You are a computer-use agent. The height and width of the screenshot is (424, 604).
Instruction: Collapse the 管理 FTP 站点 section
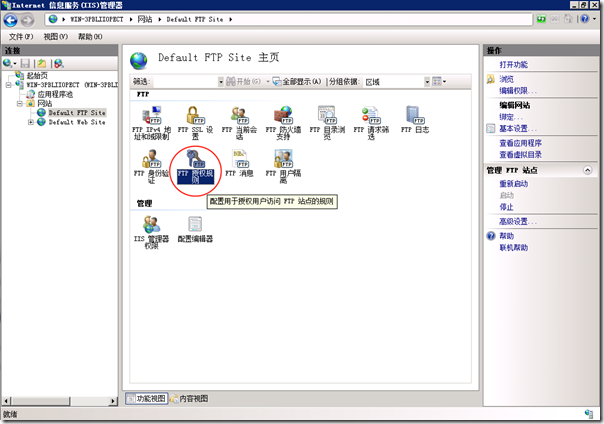587,170
